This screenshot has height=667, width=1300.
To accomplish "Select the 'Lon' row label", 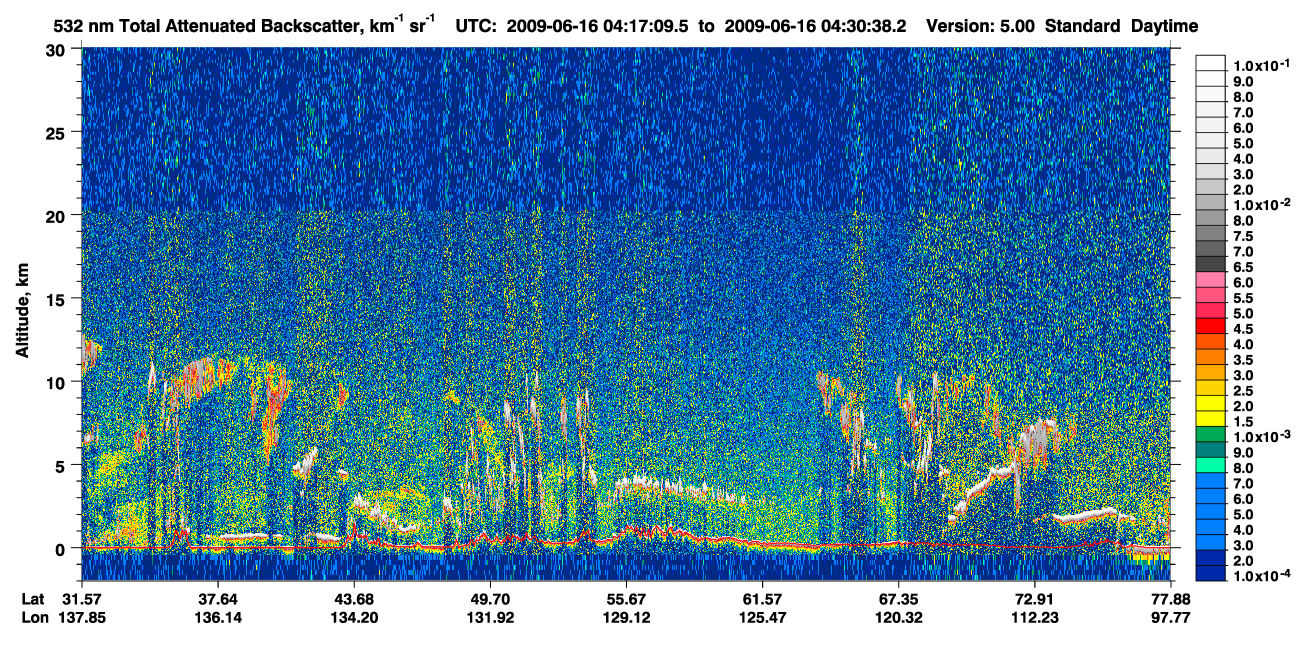I will click(x=33, y=617).
